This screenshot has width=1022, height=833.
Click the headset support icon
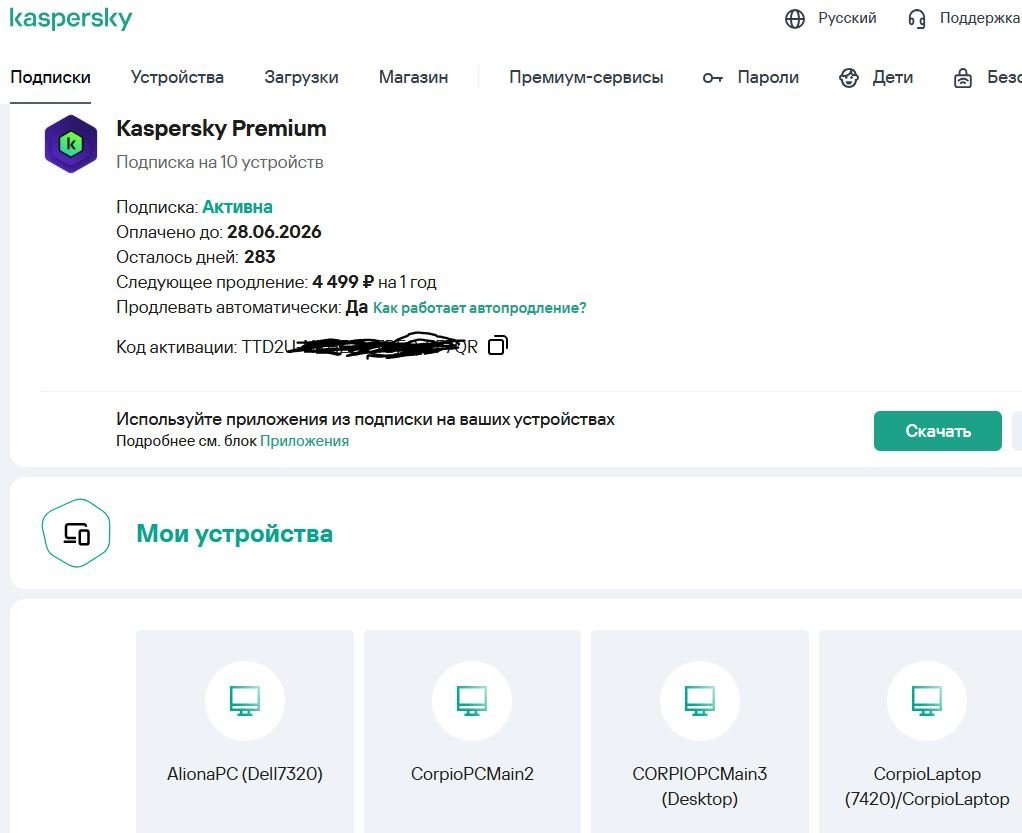917,19
